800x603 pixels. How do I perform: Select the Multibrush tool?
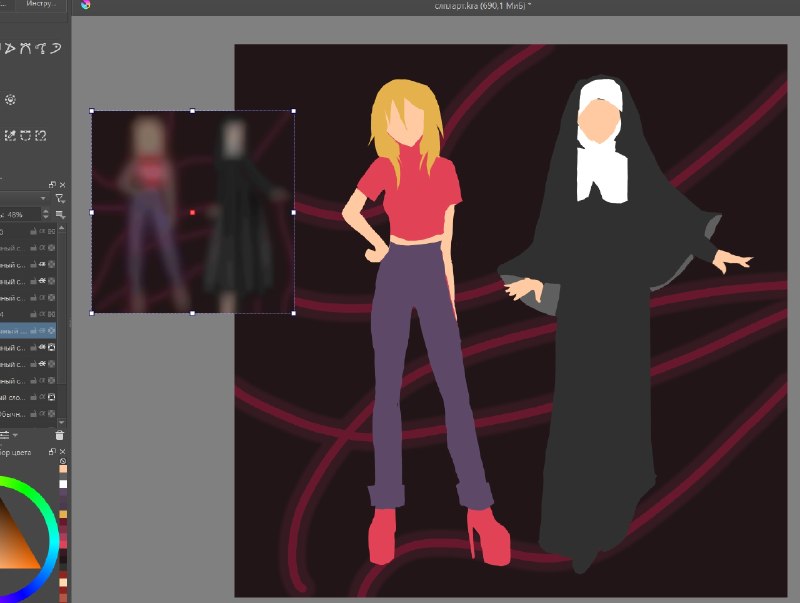[10, 99]
